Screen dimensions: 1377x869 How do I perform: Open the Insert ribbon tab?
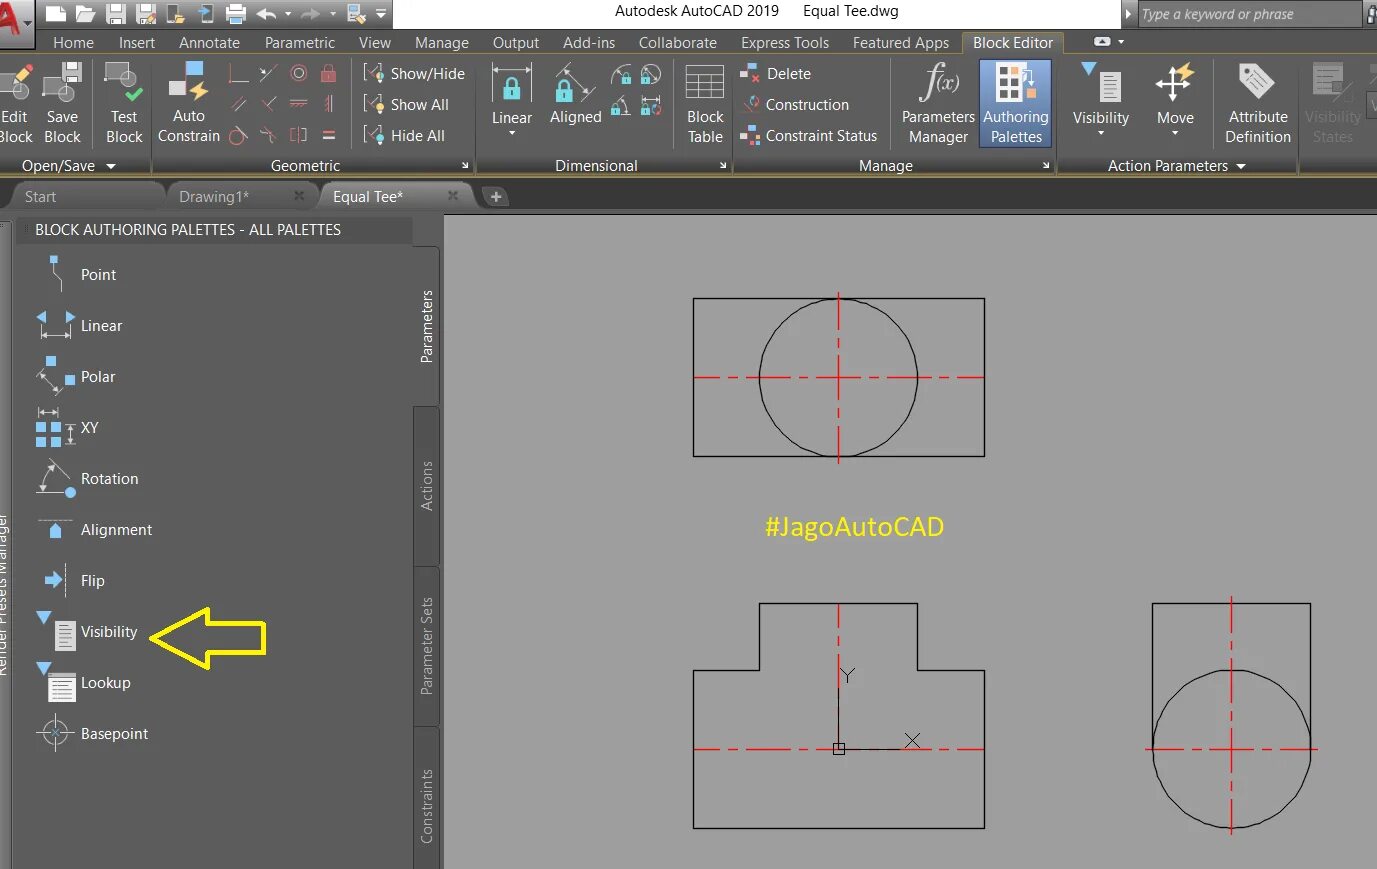137,42
